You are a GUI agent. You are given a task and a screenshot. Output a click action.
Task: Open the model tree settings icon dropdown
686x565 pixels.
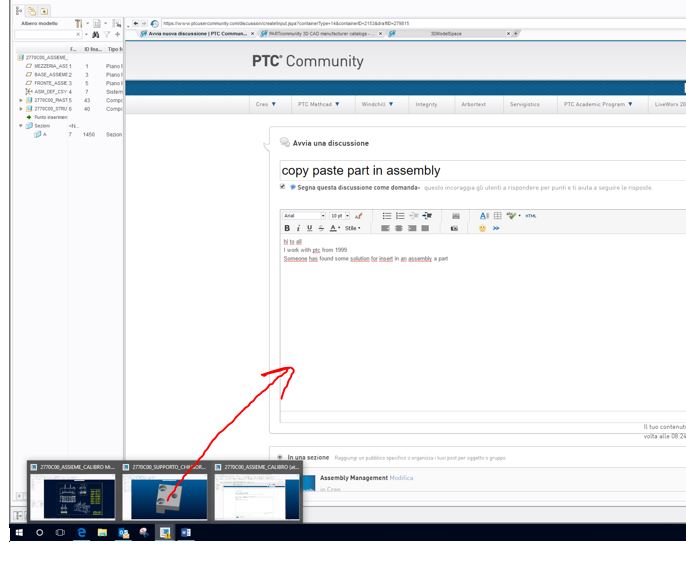coord(80,23)
